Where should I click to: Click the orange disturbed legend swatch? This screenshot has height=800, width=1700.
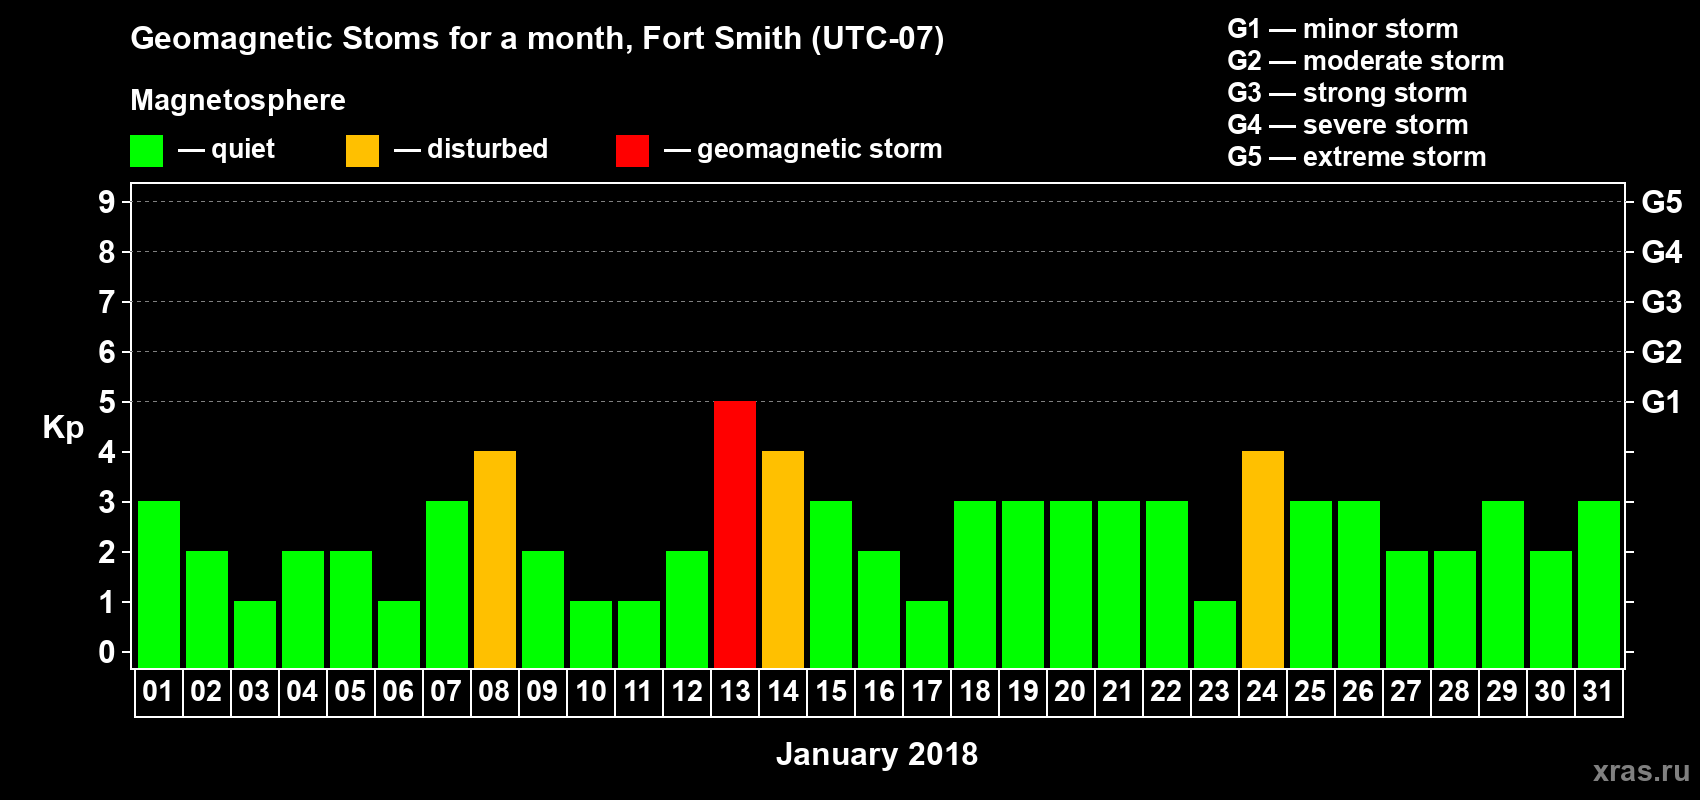click(x=362, y=151)
